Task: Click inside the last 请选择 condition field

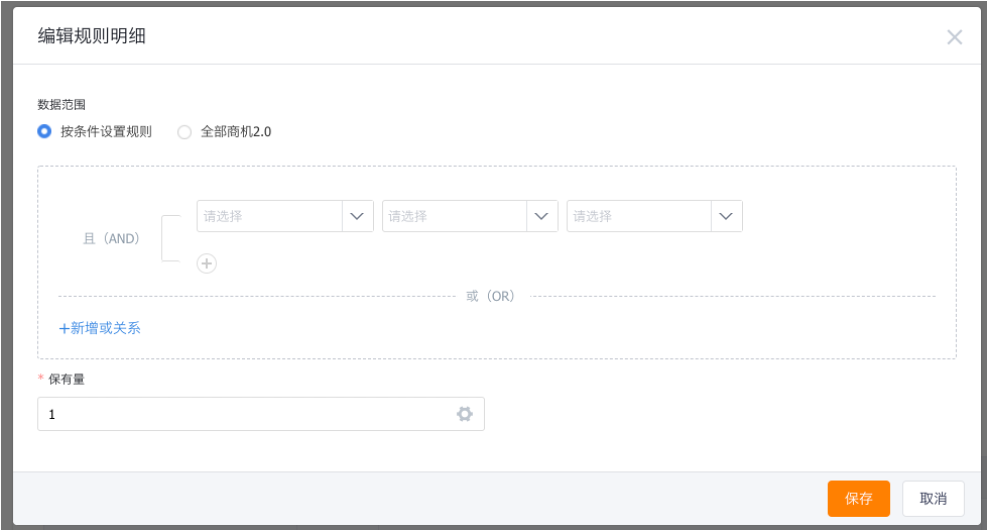Action: click(639, 216)
